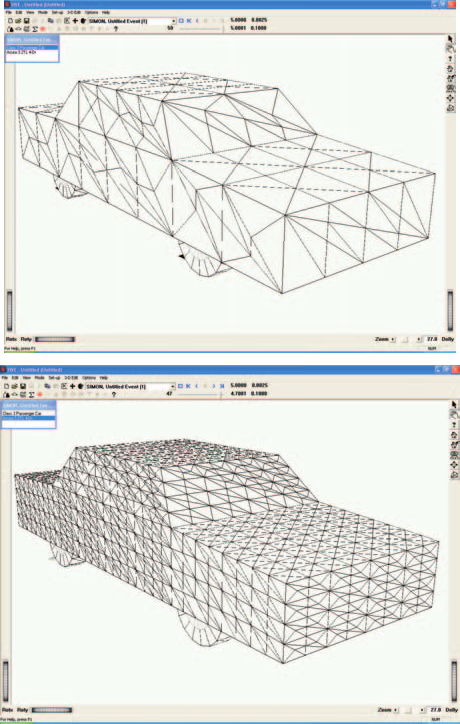The image size is (460, 724).
Task: Click the zoom value field 27.8 in upper window
Action: coord(431,339)
